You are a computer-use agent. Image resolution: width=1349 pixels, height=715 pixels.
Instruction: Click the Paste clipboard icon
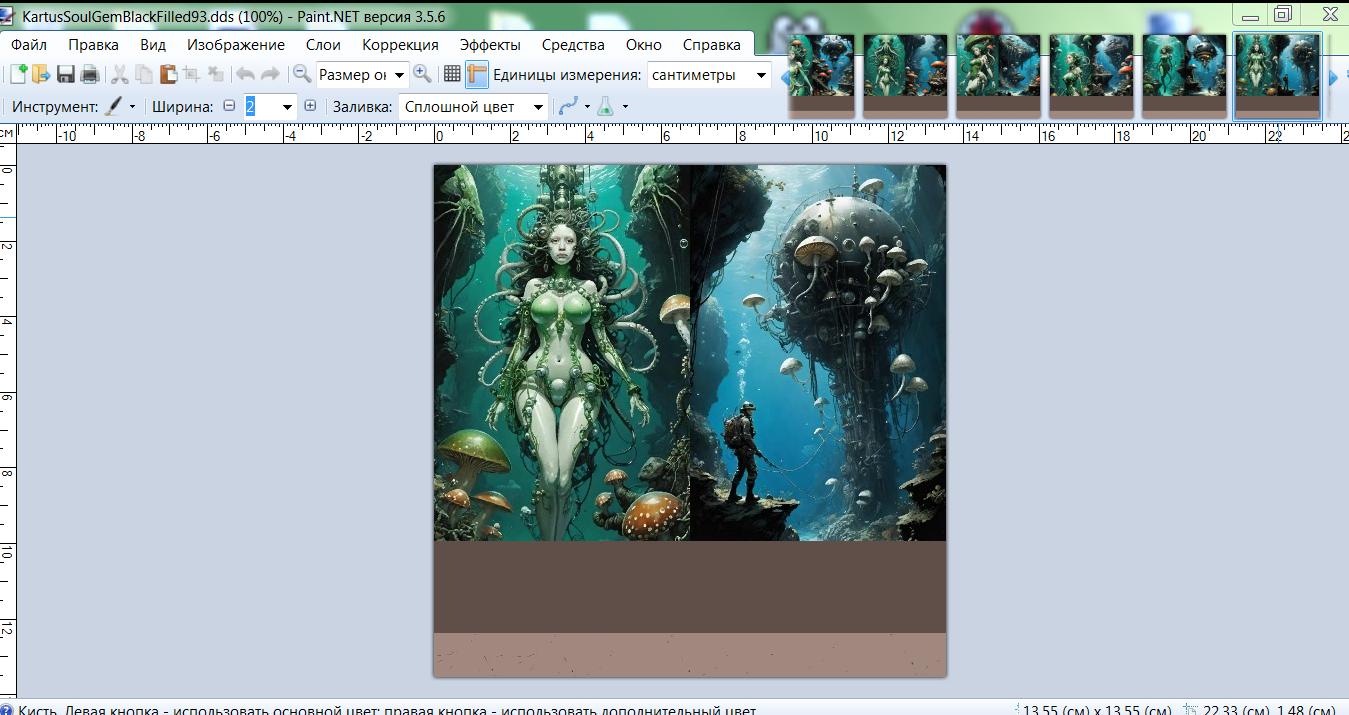(168, 75)
